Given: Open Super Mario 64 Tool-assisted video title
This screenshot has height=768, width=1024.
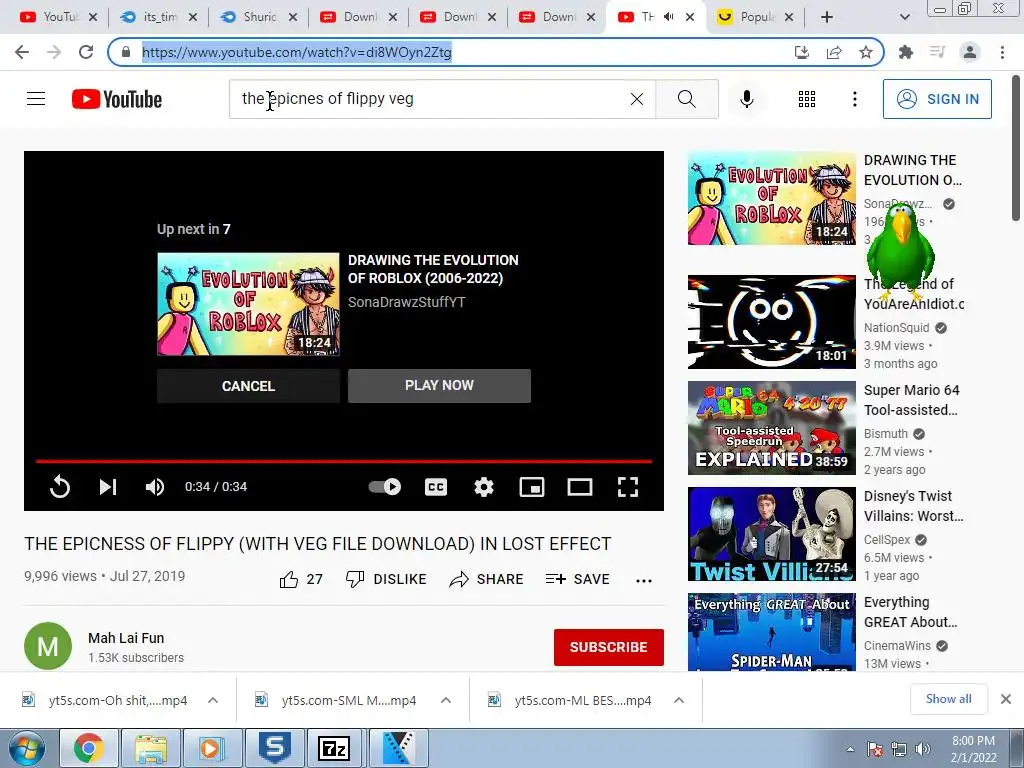Looking at the screenshot, I should 912,400.
